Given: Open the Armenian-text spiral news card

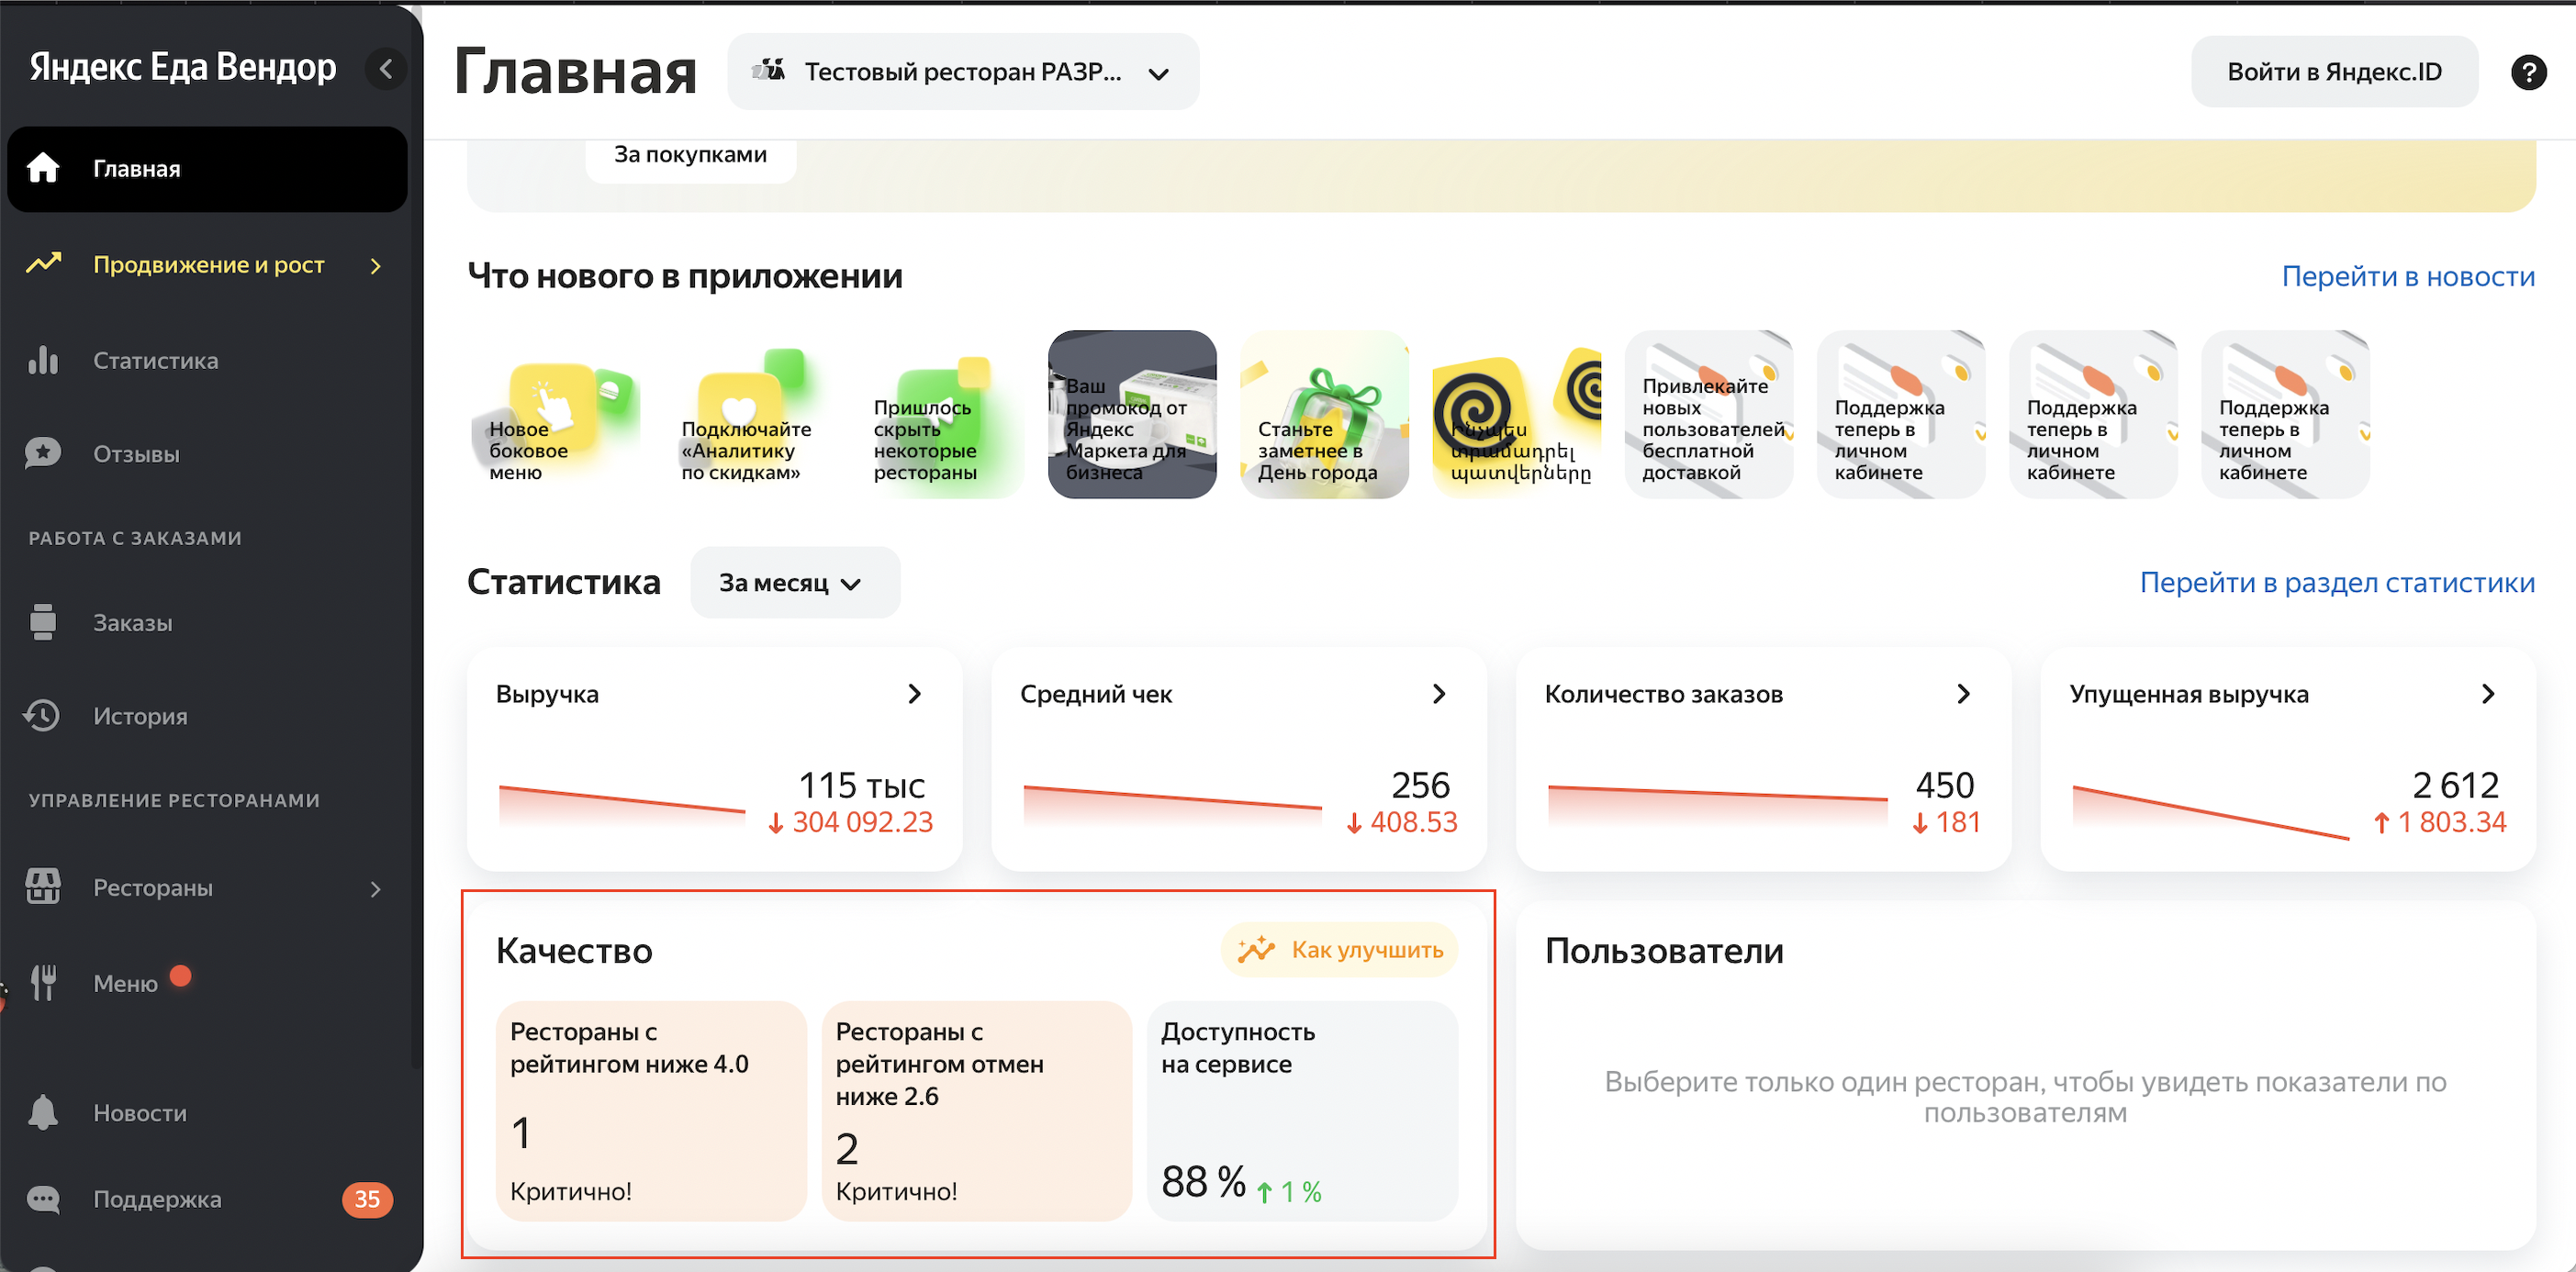Looking at the screenshot, I should (1517, 414).
